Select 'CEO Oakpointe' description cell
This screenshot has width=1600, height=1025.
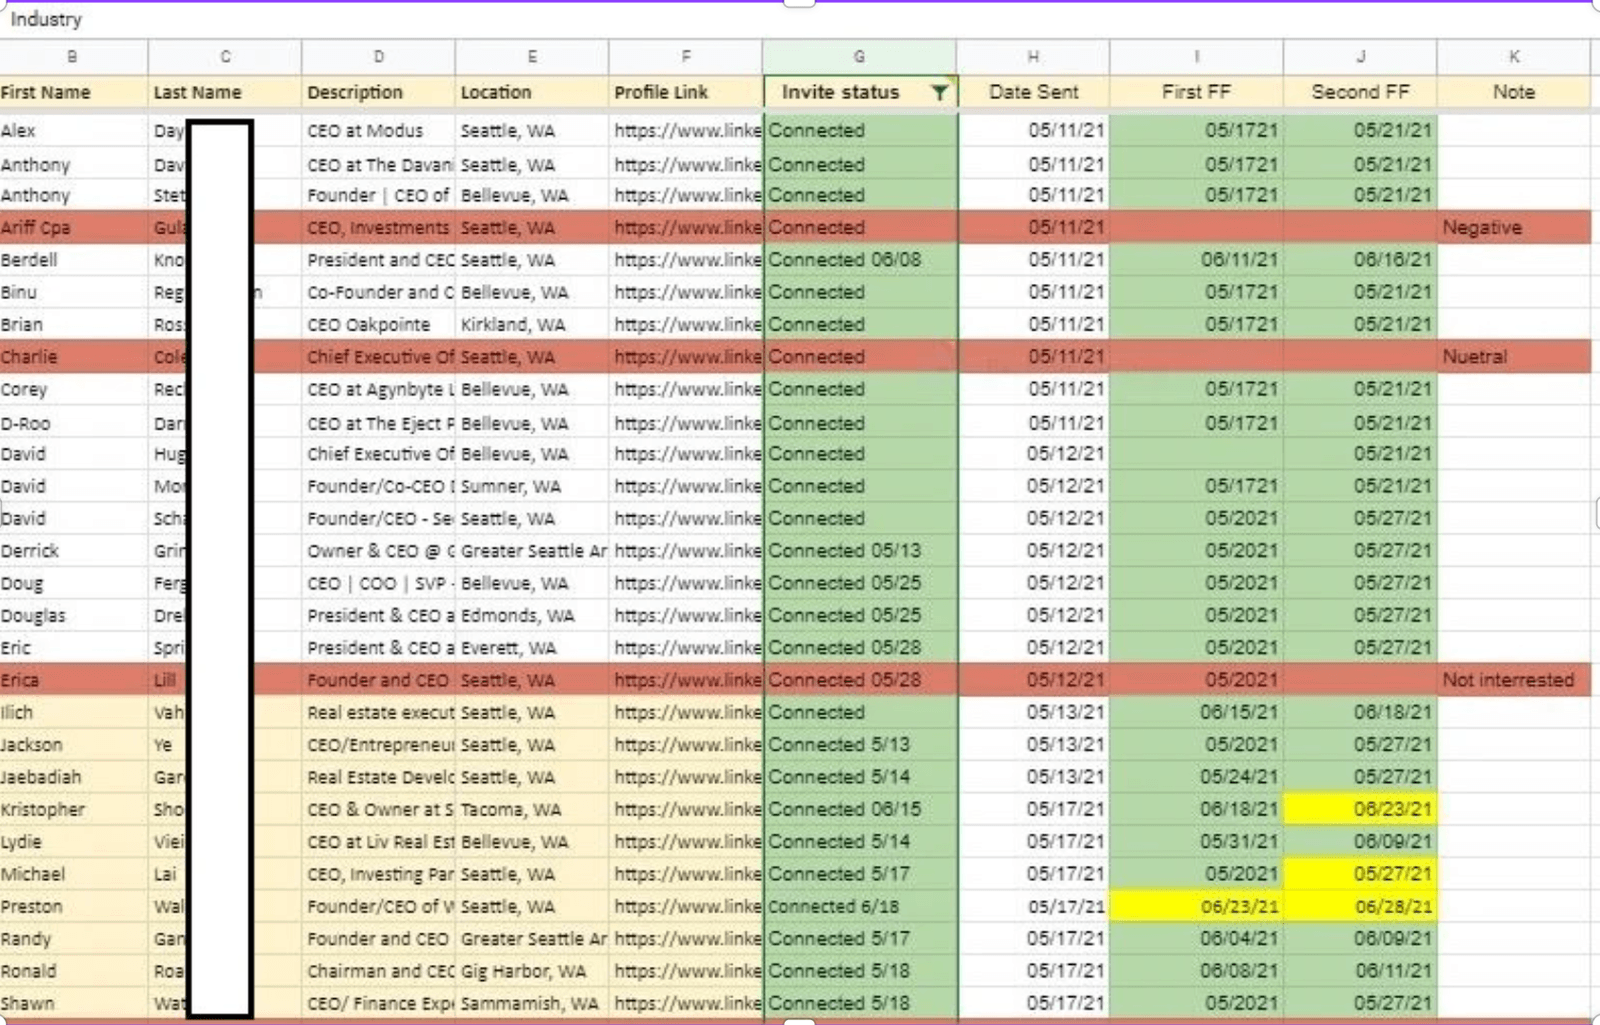click(378, 325)
